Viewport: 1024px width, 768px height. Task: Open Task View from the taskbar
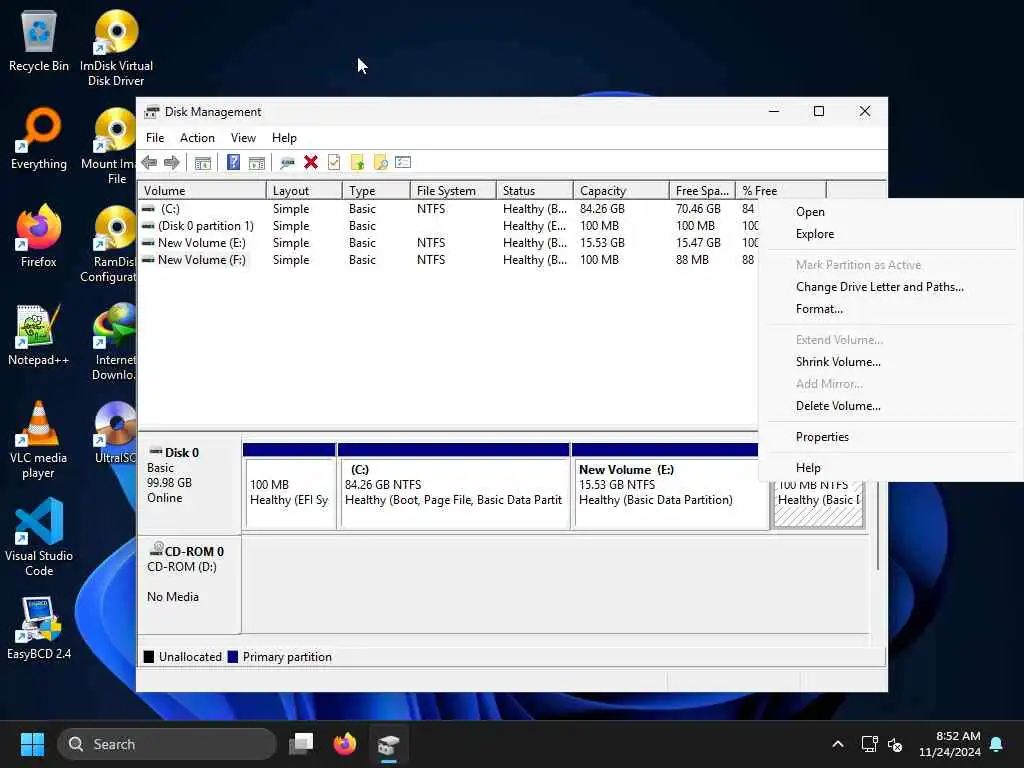pos(301,744)
